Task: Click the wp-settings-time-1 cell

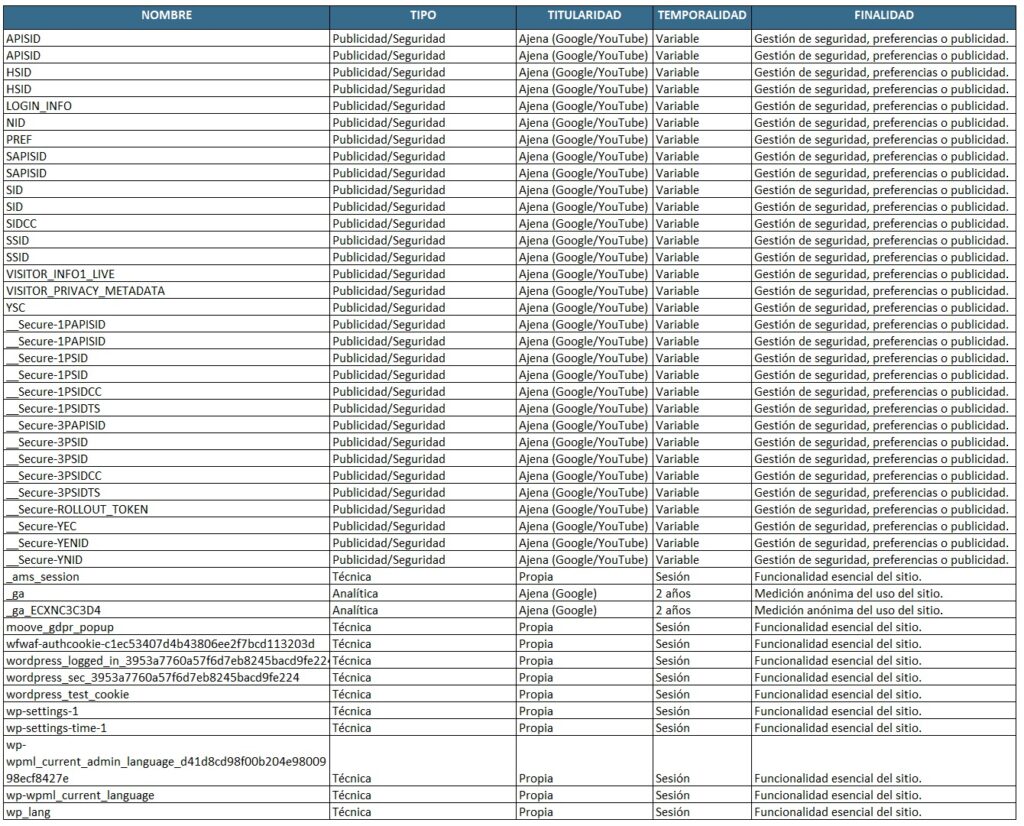Action: coord(167,728)
